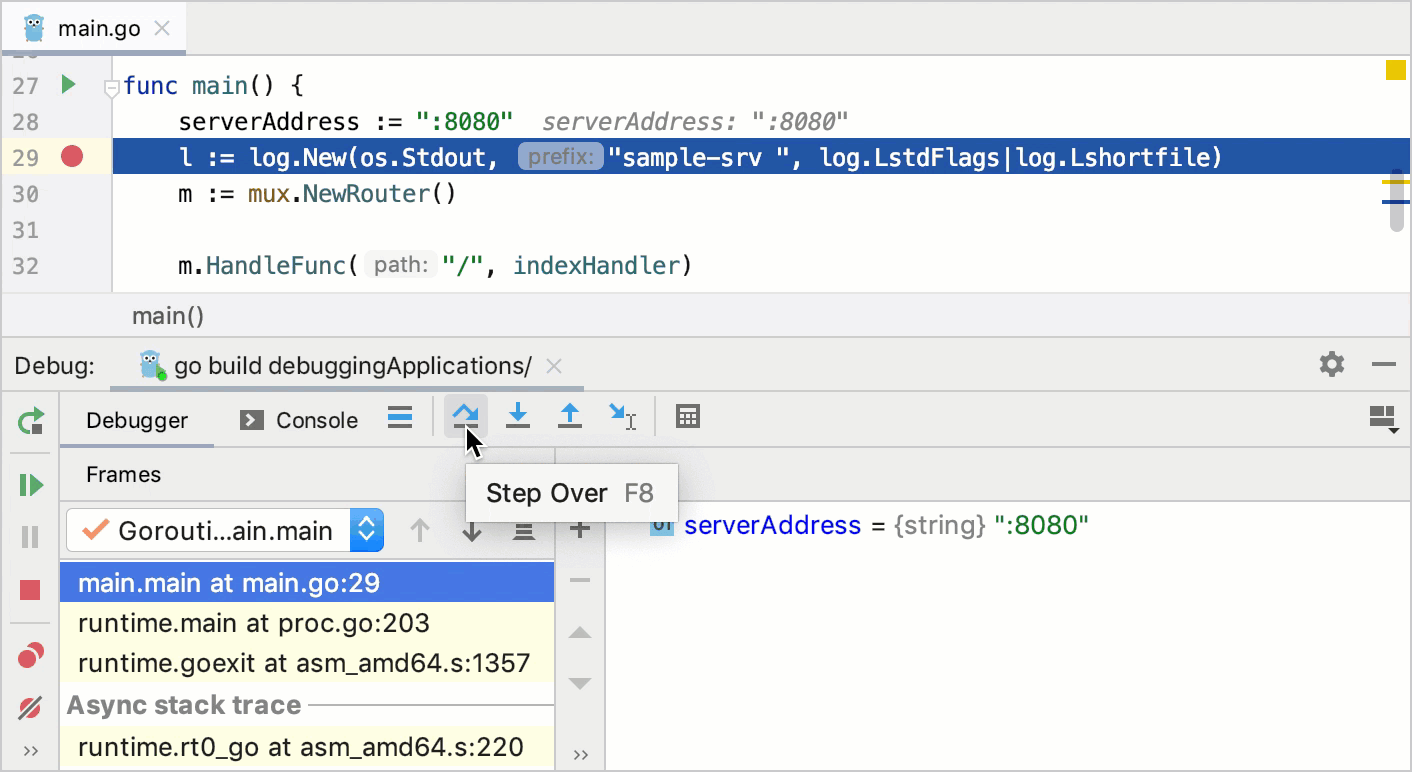Collapse the func main fold marker
This screenshot has height=772, width=1412.
tap(112, 89)
